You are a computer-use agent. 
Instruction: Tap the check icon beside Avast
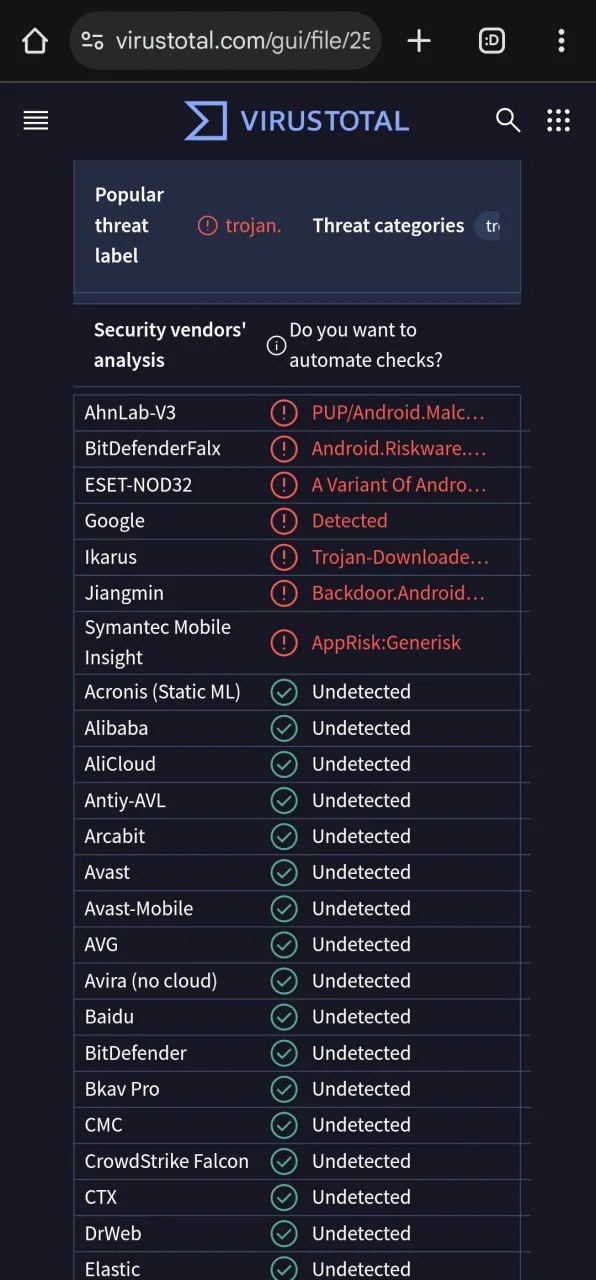pyautogui.click(x=284, y=873)
